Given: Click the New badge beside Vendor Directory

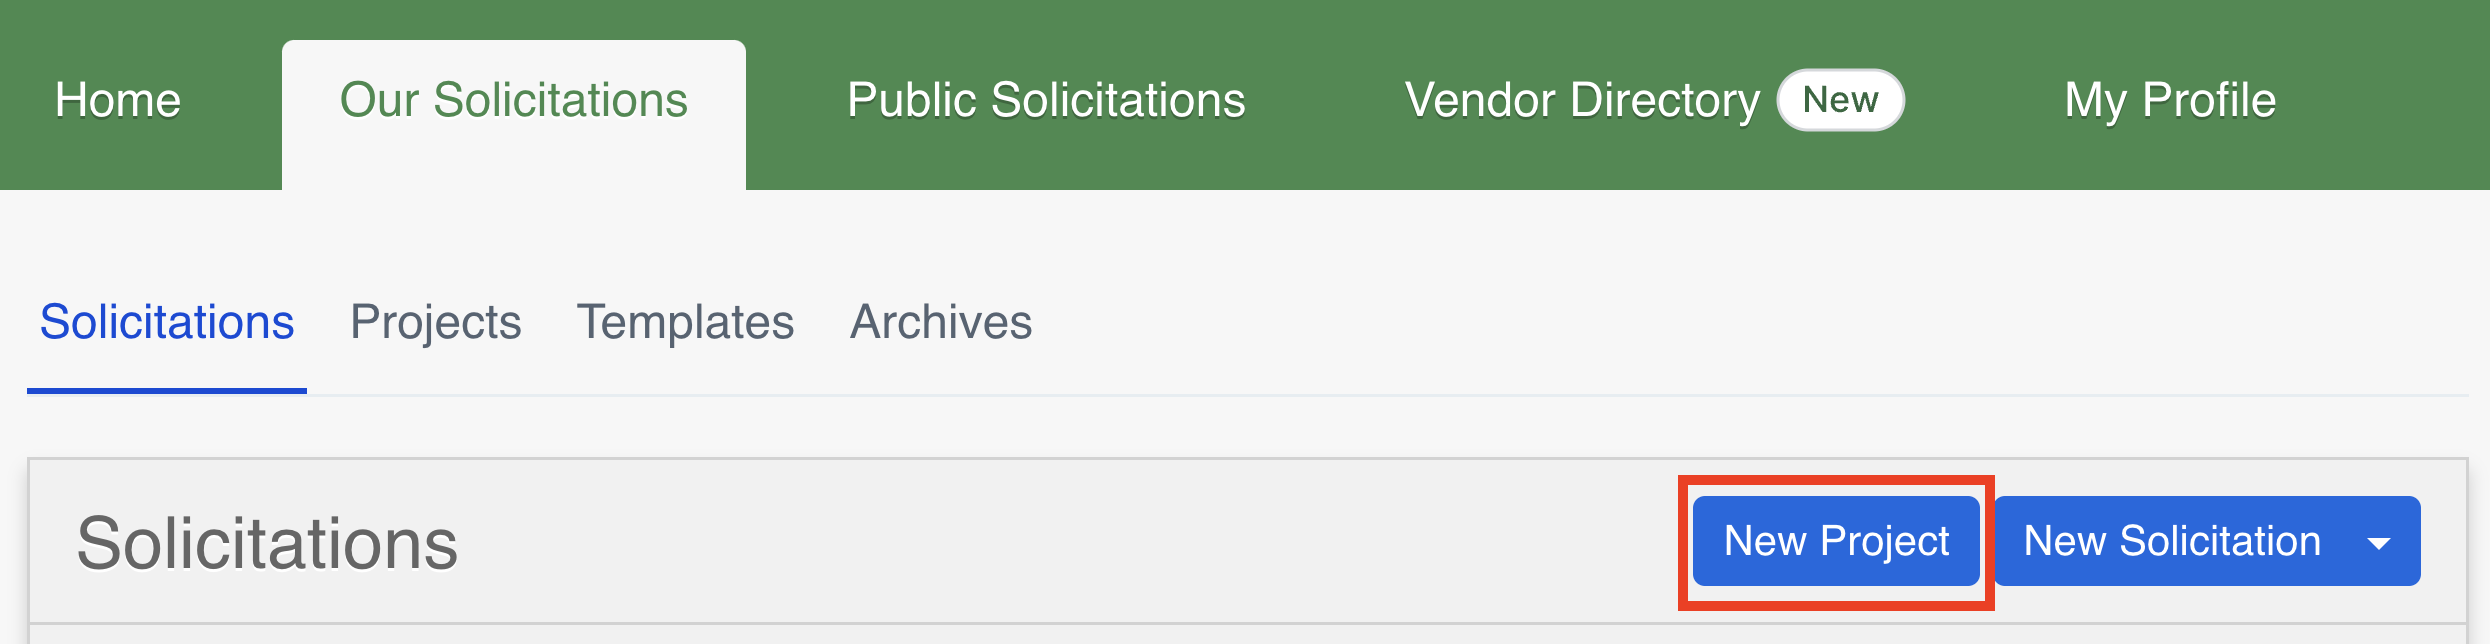Looking at the screenshot, I should point(1840,100).
